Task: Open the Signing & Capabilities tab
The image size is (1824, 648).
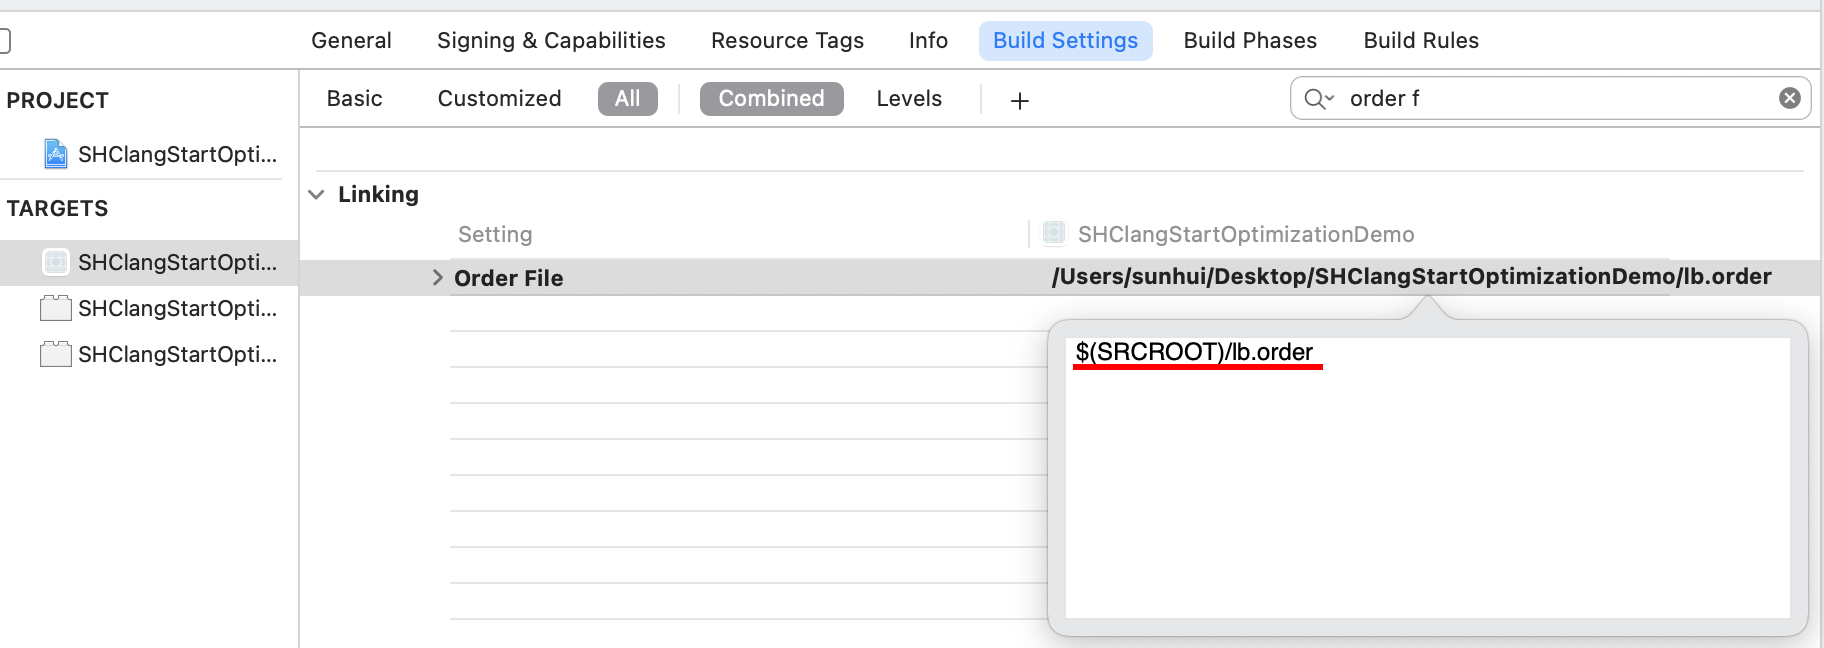Action: [x=551, y=40]
